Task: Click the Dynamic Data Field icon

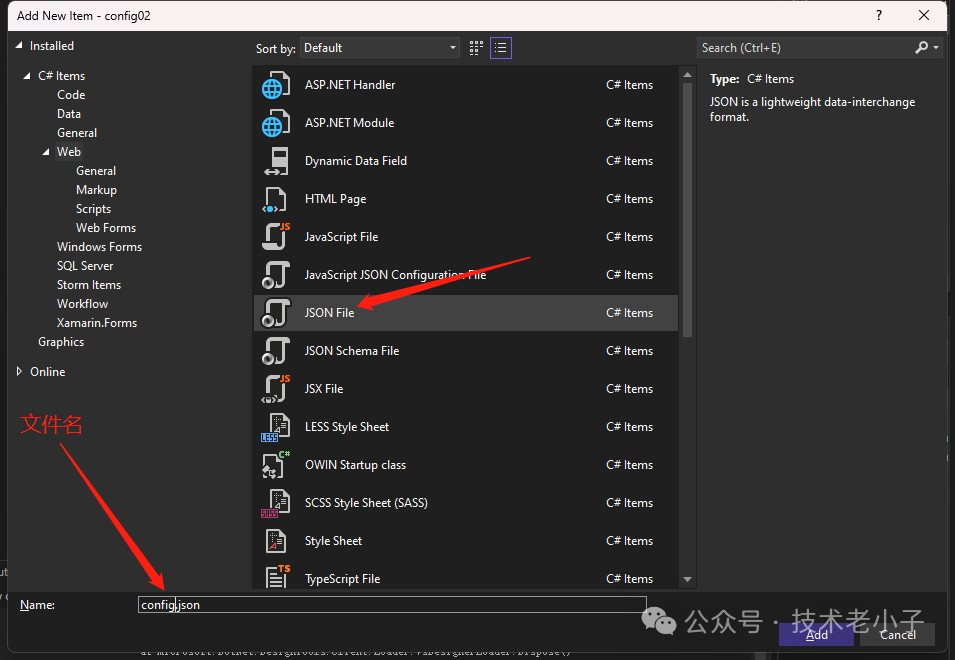Action: pos(275,162)
